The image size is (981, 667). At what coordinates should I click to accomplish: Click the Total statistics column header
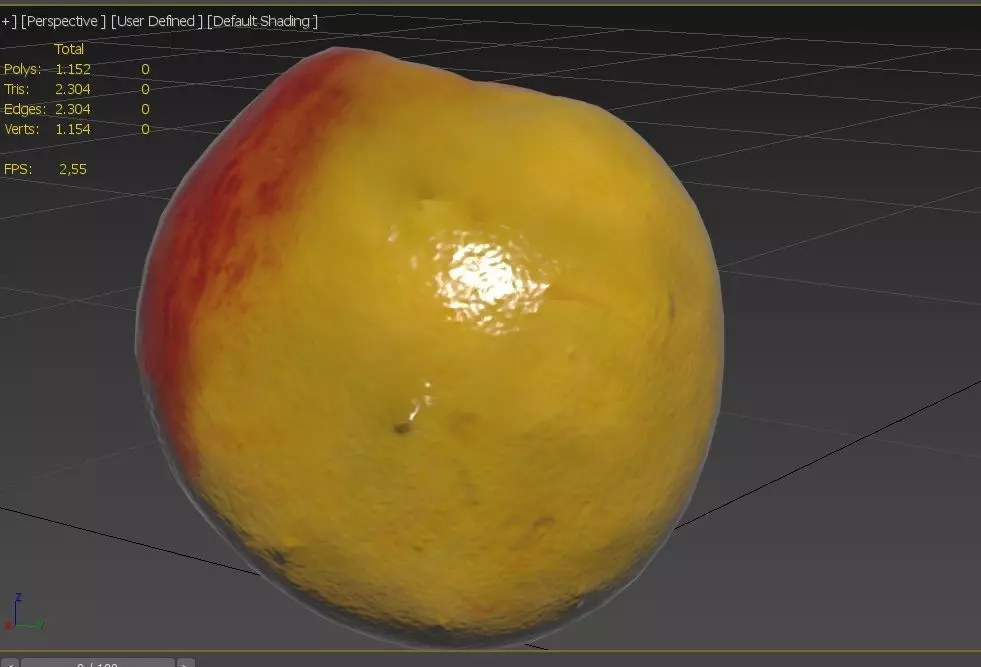(x=69, y=49)
